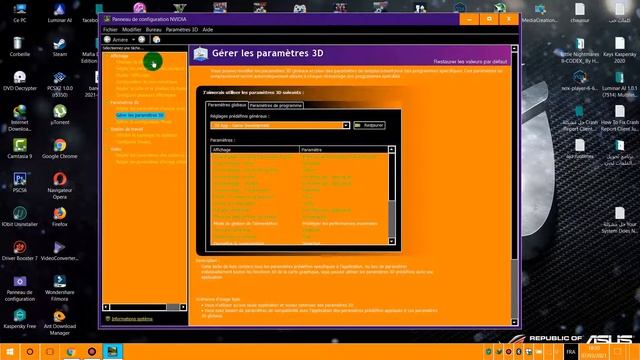Click Gérer les paramètres 3D header icon
This screenshot has height=360, width=640.
click(x=200, y=53)
